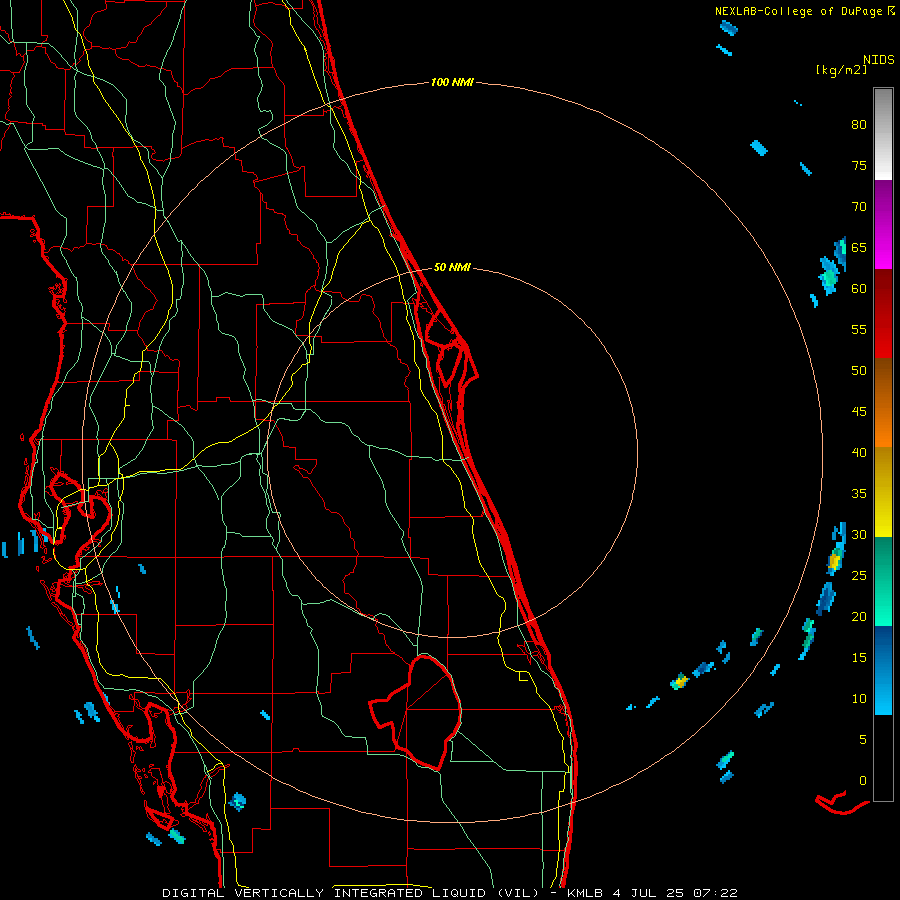
Task: Click the legend value 45
Action: click(x=859, y=412)
